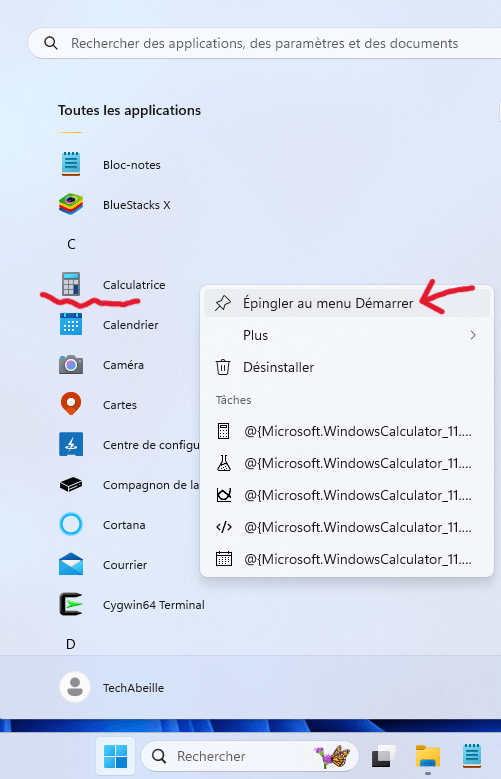This screenshot has width=501, height=779.
Task: Launch Cortana via its circle icon
Action: [71, 525]
